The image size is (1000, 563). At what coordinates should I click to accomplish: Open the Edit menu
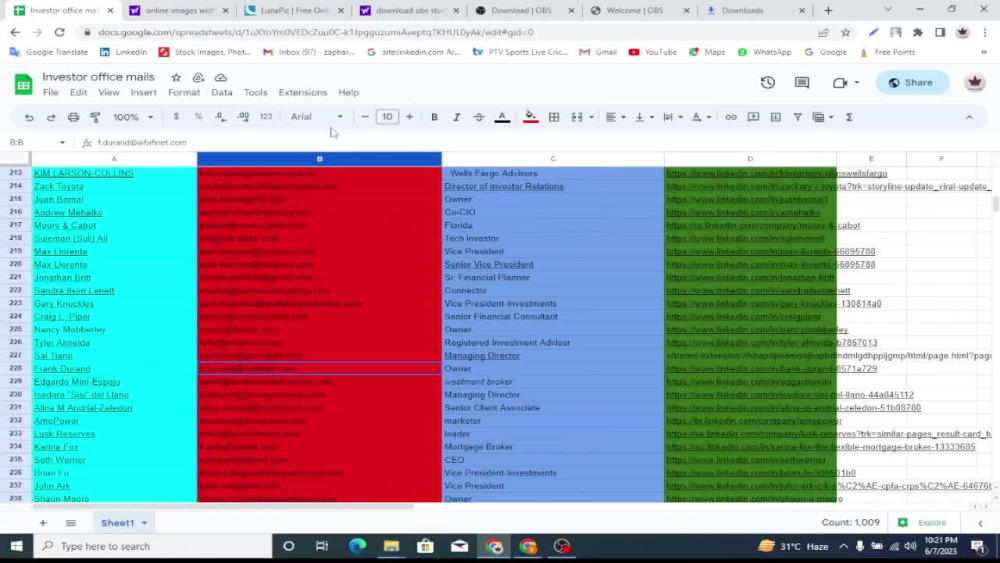pos(78,92)
